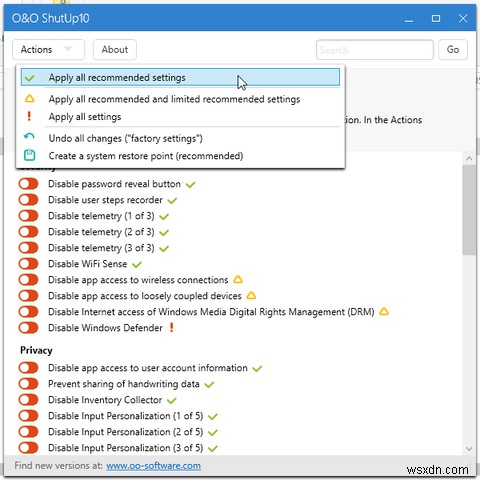Switch on Disable Inventory Collector
The height and width of the screenshot is (480, 480).
[28, 400]
